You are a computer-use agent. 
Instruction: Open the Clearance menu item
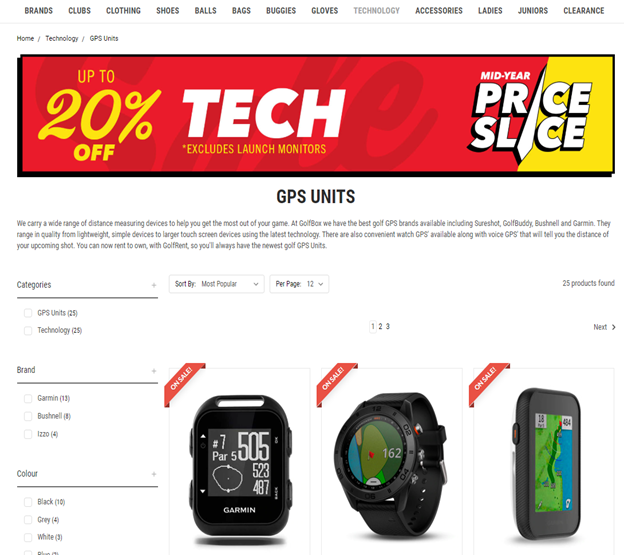(x=583, y=11)
